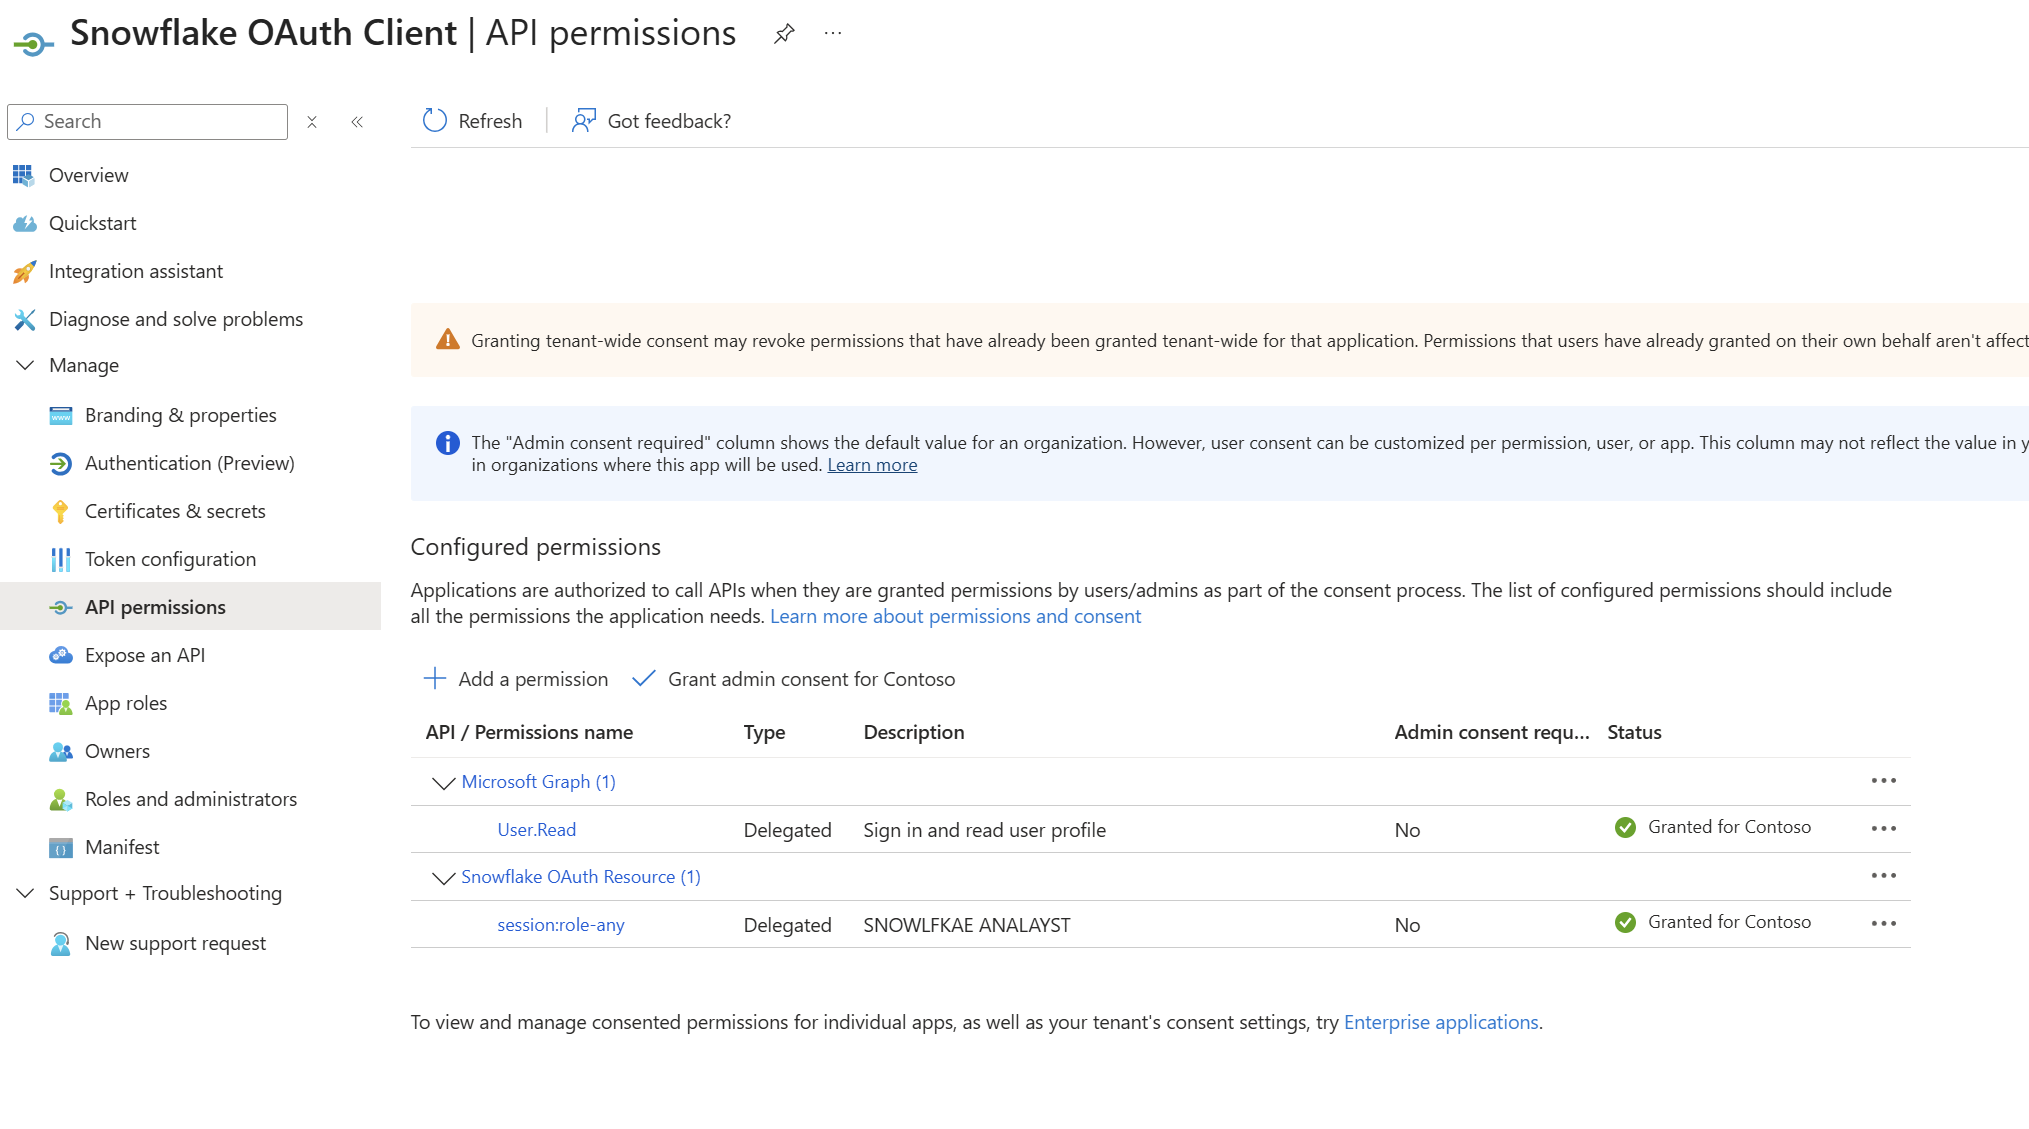Click the Type column header
This screenshot has width=2029, height=1129.
(x=764, y=732)
